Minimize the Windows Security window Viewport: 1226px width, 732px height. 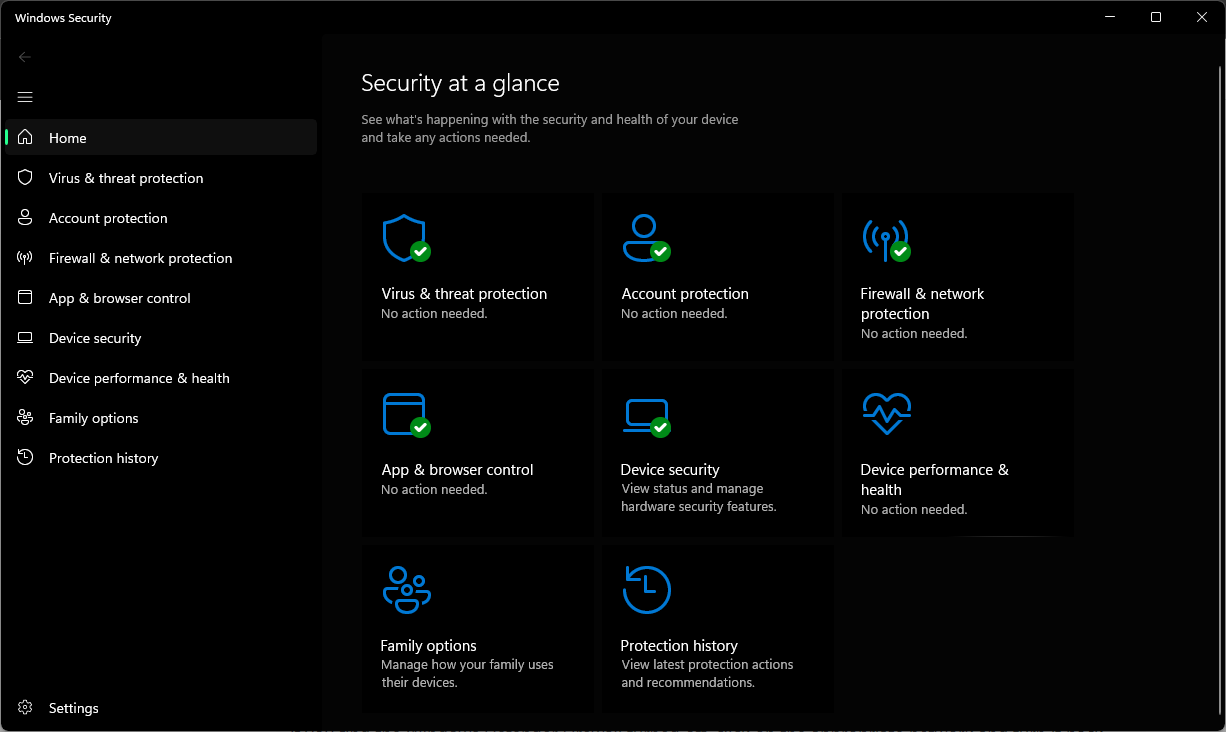tap(1110, 17)
